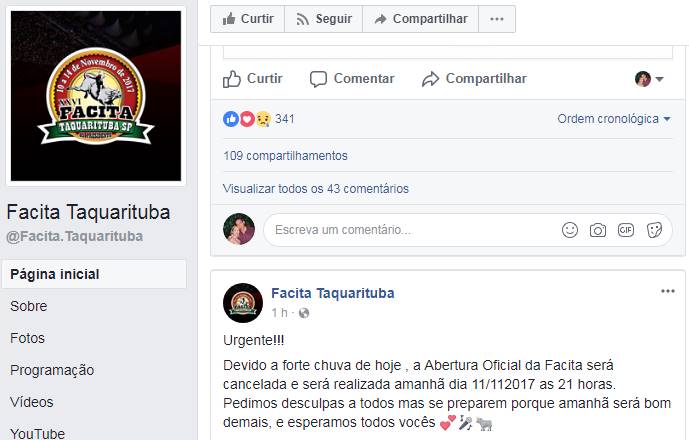
Task: Click the blue Like reaction icon
Action: coord(231,119)
